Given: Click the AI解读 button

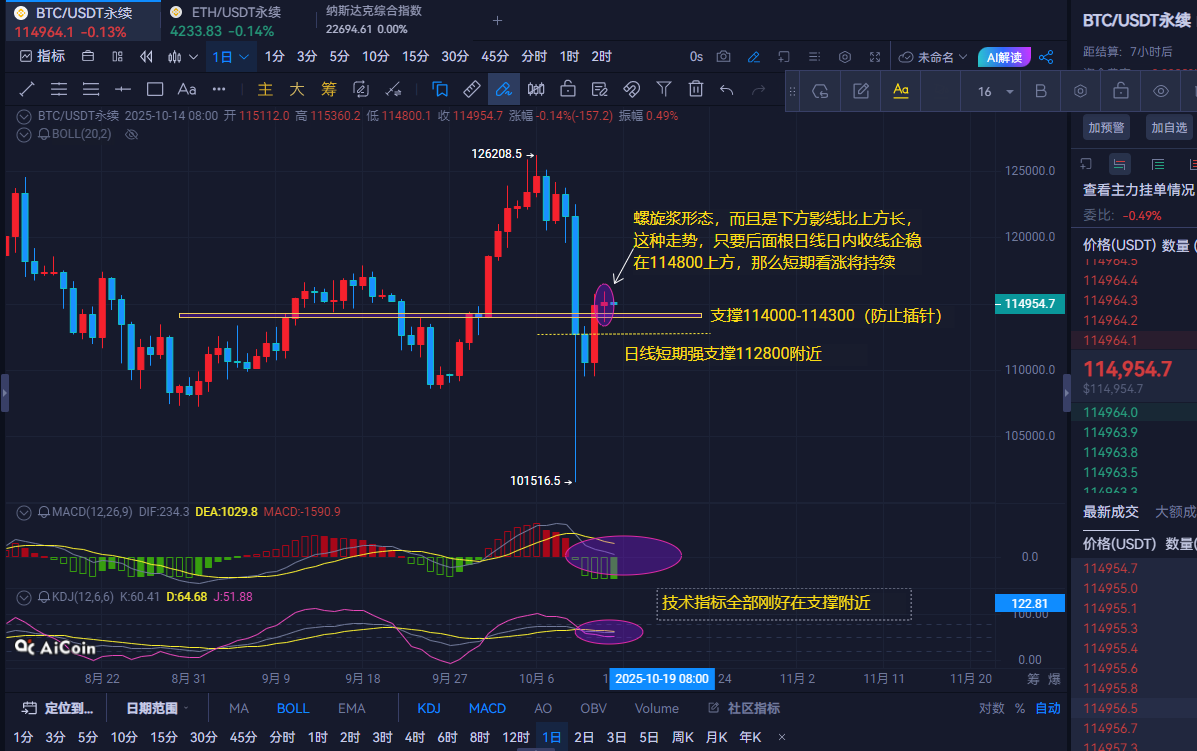Looking at the screenshot, I should point(1004,57).
